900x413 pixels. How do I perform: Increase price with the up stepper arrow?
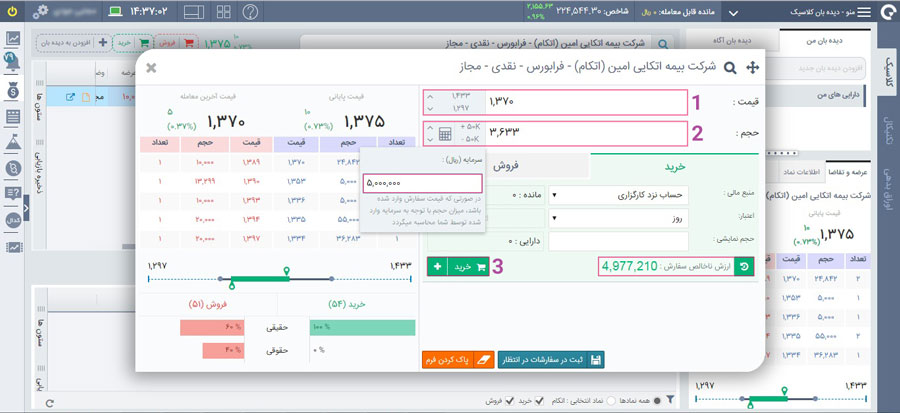(x=431, y=97)
